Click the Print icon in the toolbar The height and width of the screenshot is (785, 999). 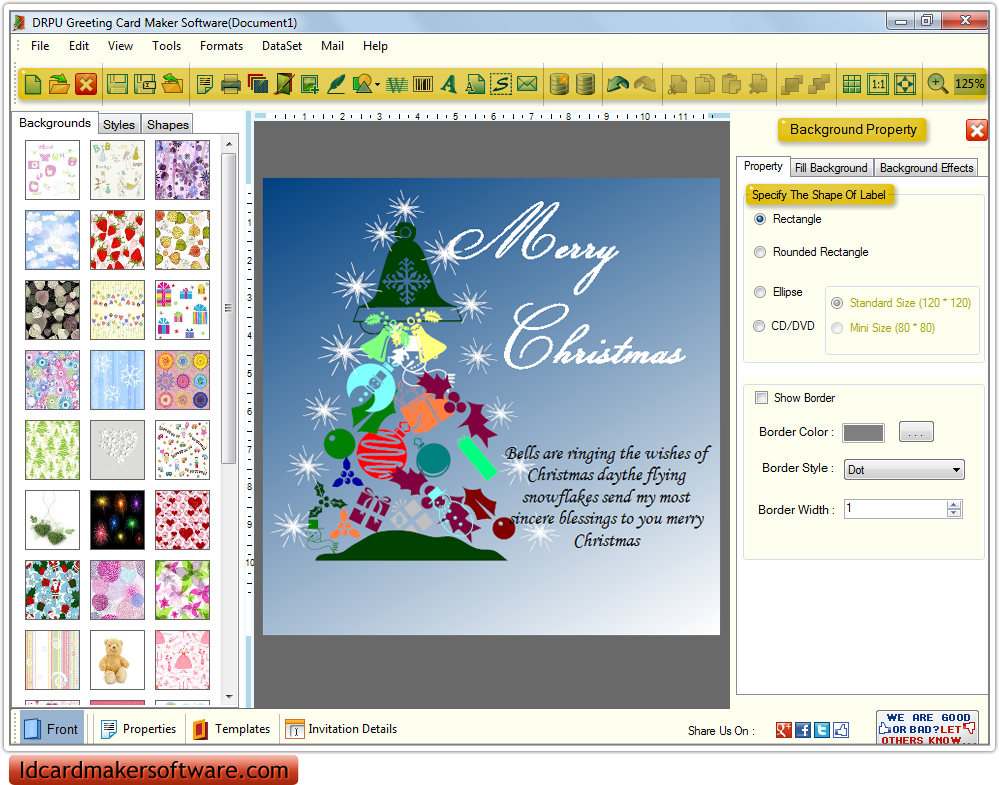click(231, 85)
